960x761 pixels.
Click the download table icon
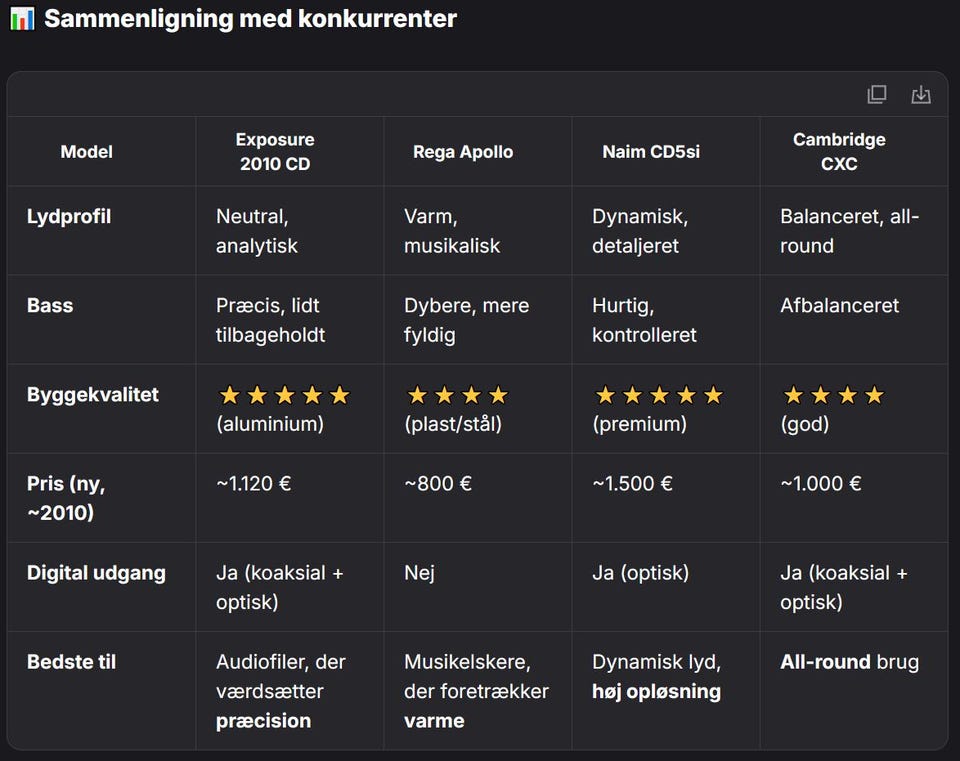921,94
